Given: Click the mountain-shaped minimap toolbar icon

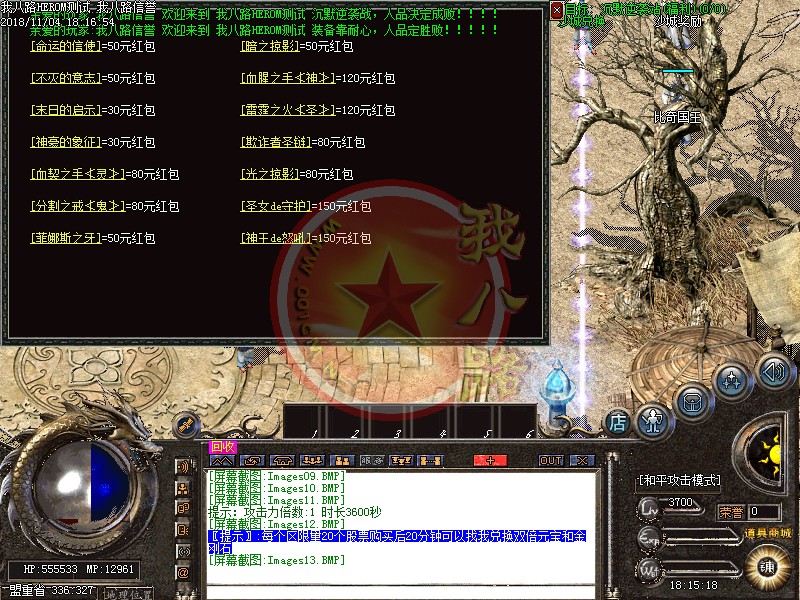Looking at the screenshot, I should tap(222, 461).
